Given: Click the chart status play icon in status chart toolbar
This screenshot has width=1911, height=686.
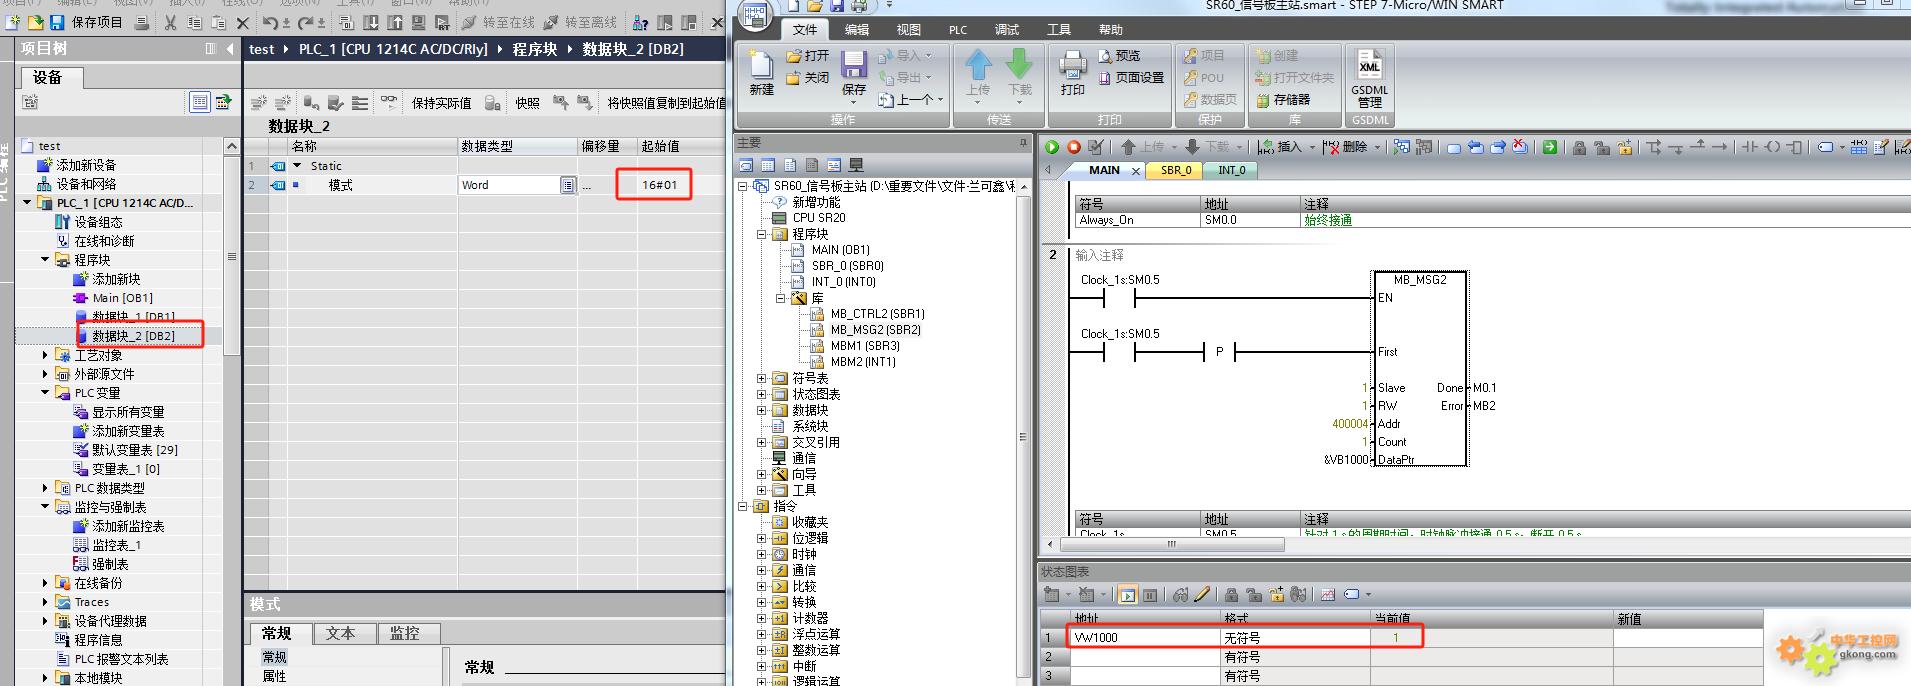Looking at the screenshot, I should [x=1128, y=595].
